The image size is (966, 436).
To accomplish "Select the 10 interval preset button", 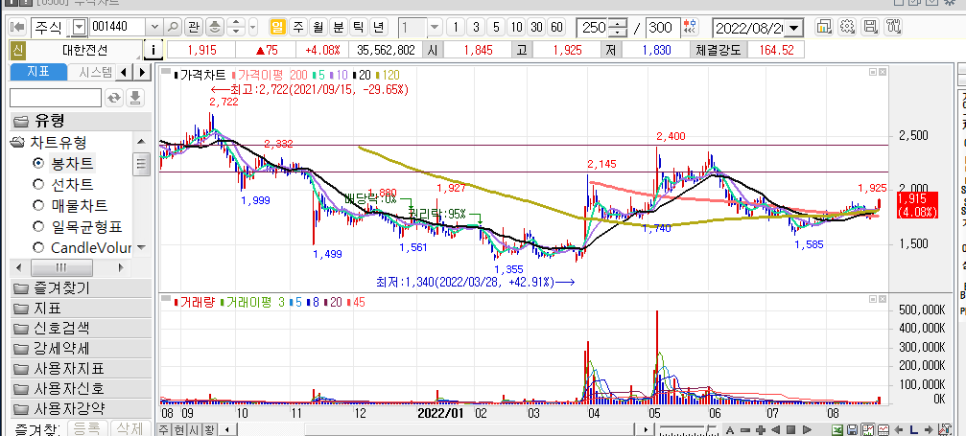I will coord(516,27).
